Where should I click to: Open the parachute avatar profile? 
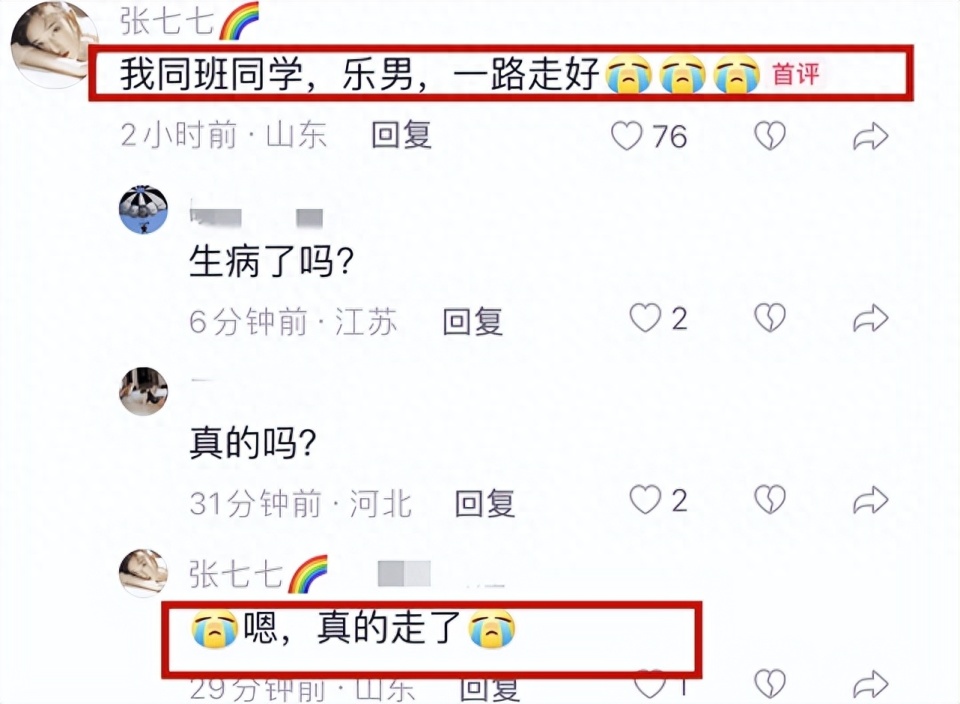(143, 209)
